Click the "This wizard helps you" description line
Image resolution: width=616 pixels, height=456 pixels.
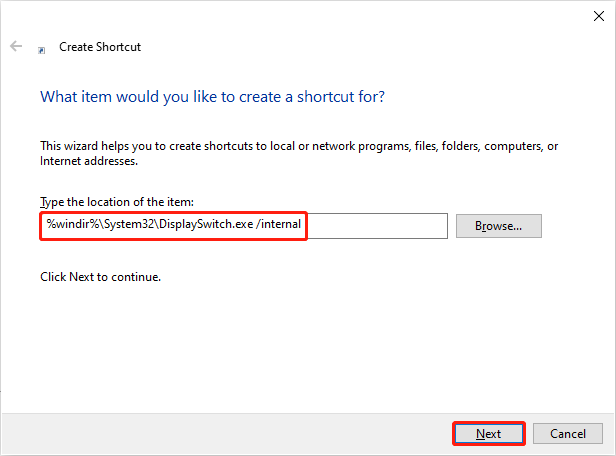click(298, 146)
